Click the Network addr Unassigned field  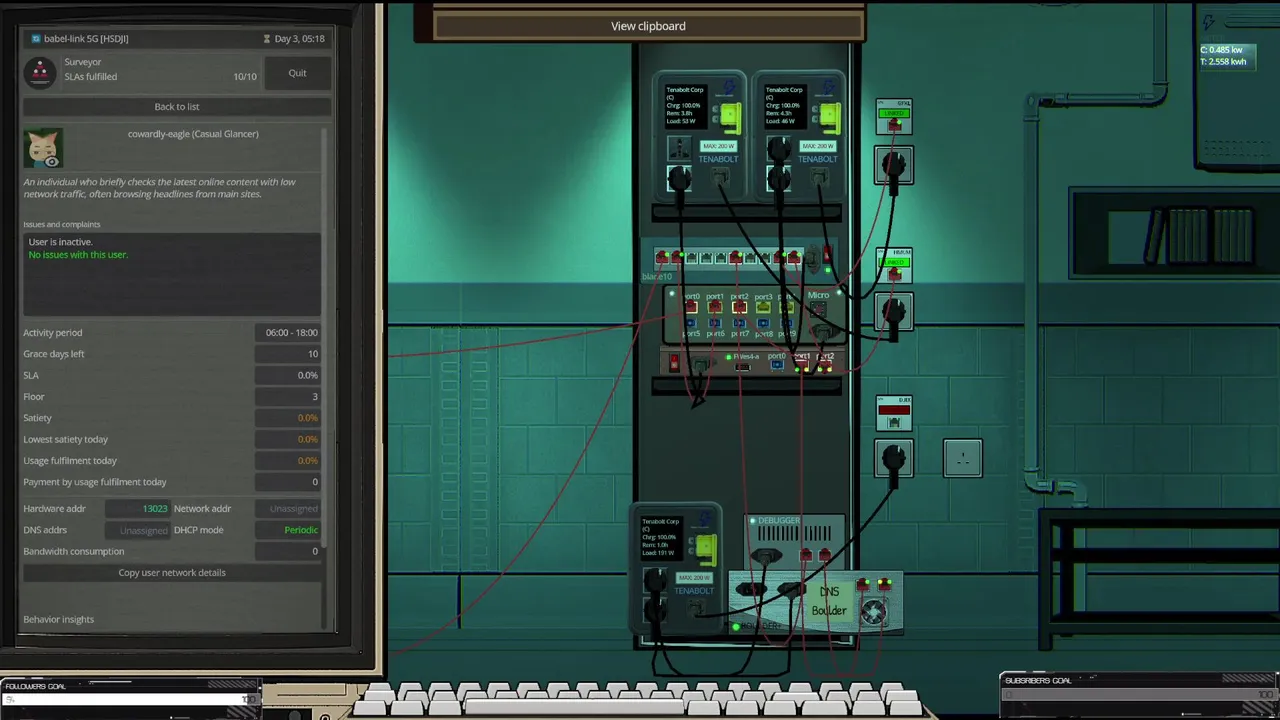point(288,509)
